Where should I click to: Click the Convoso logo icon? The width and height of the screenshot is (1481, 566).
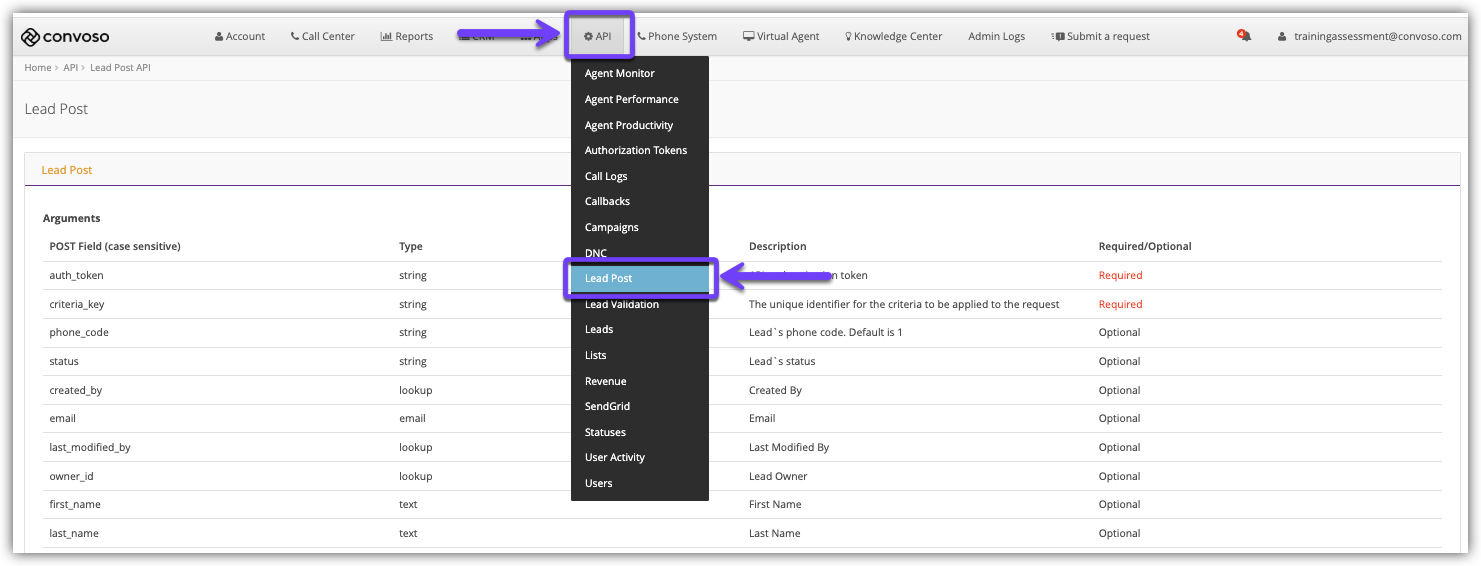(x=30, y=37)
